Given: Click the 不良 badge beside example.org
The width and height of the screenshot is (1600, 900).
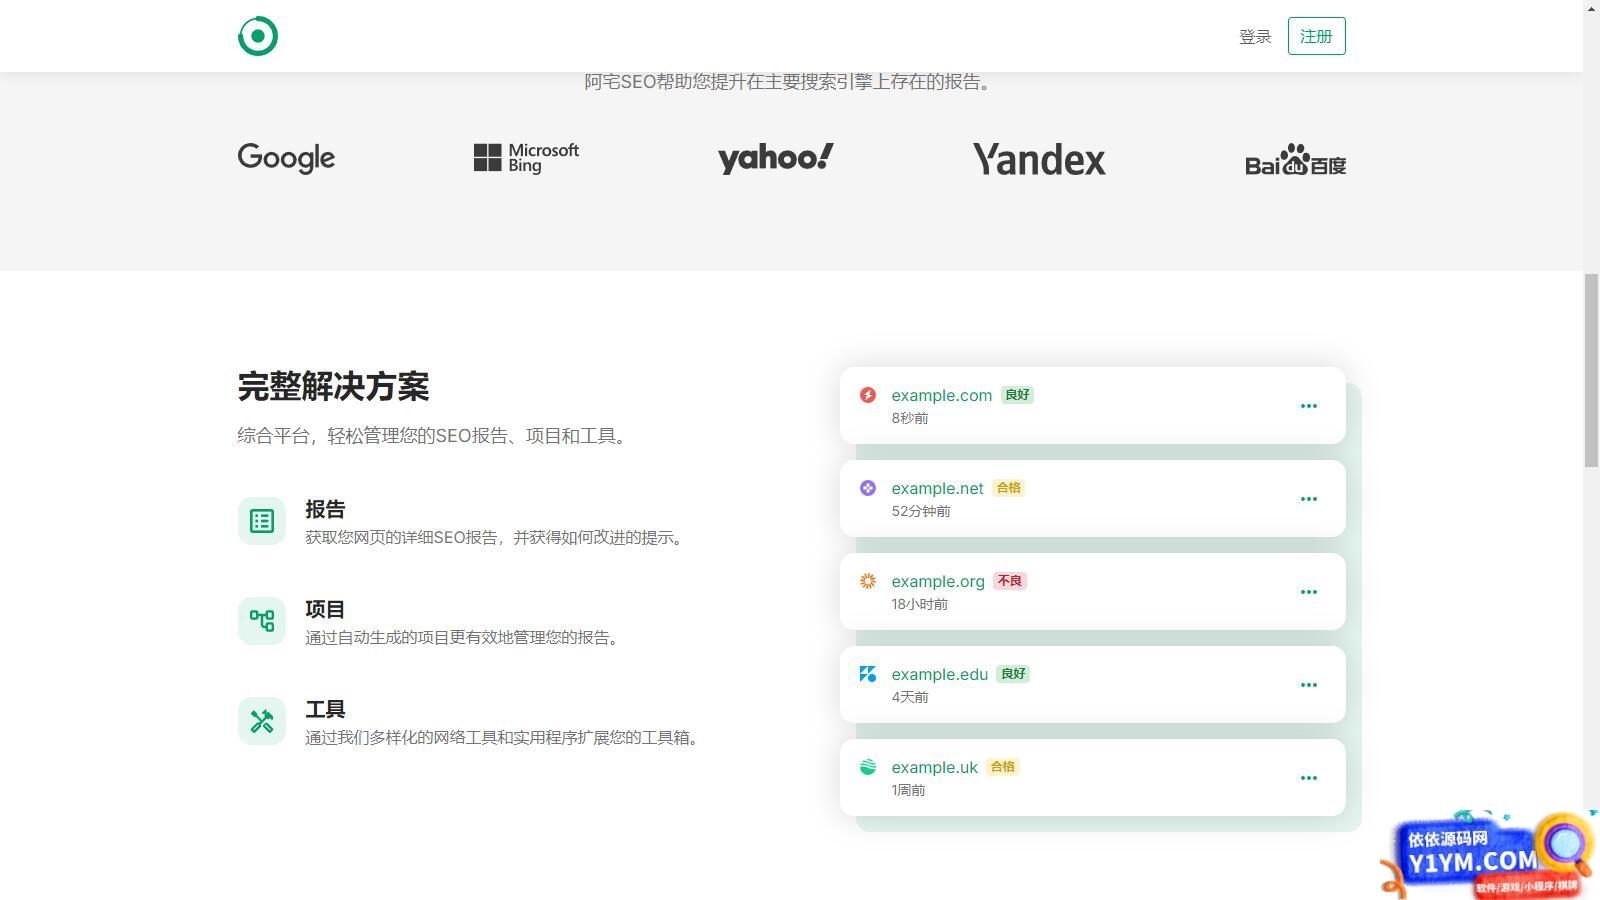Looking at the screenshot, I should (1010, 581).
